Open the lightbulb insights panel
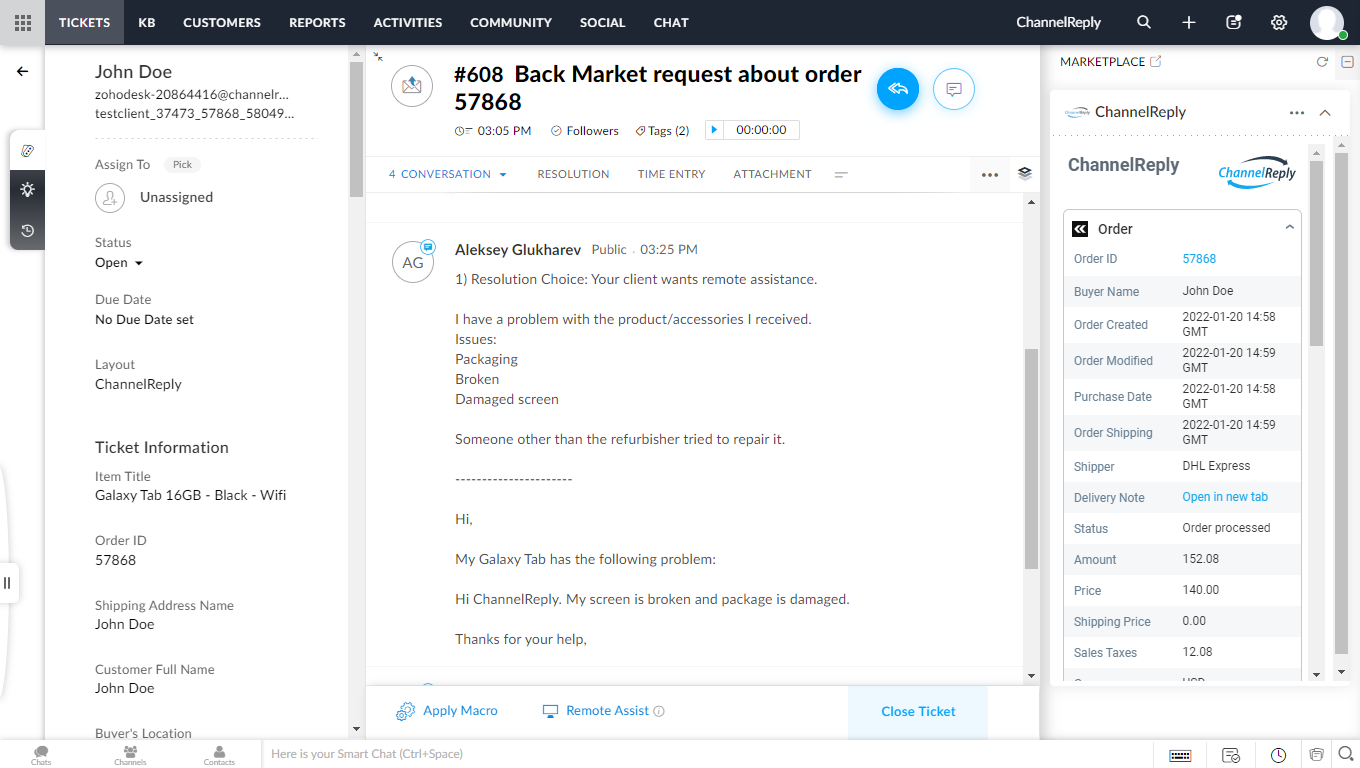 27,190
